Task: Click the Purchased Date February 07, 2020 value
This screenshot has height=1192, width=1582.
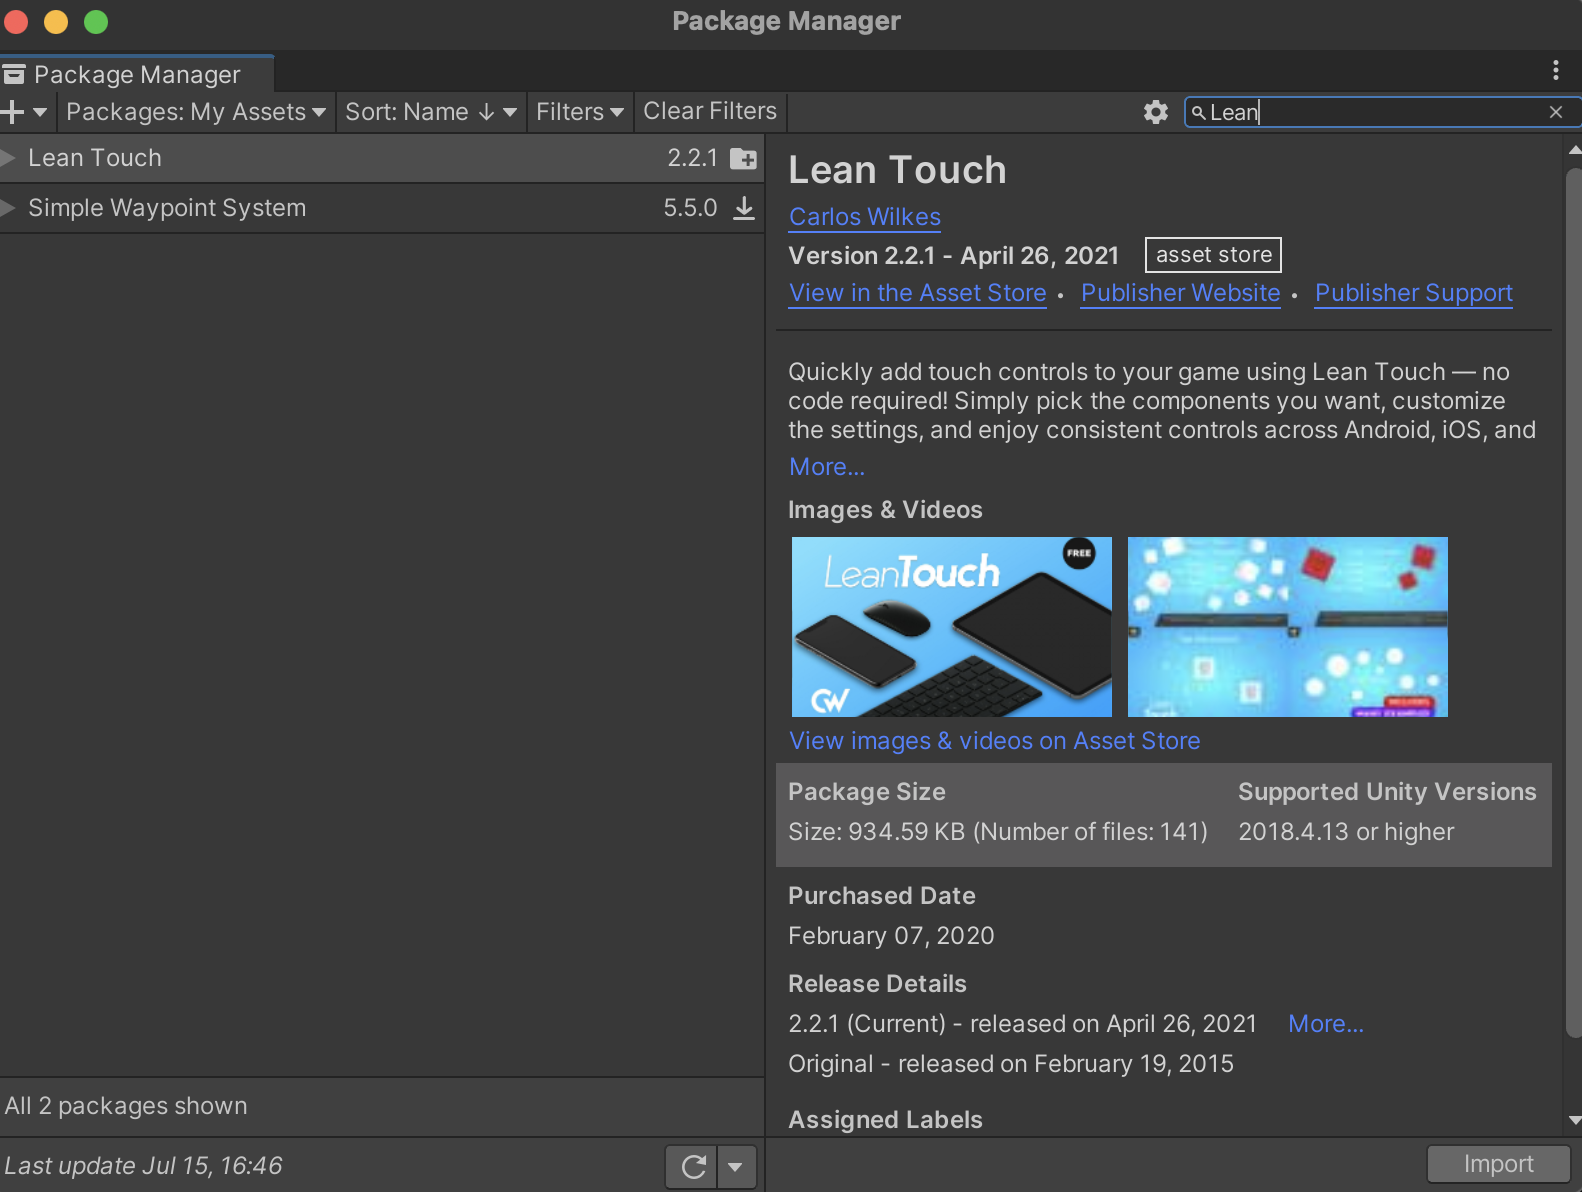Action: tap(891, 936)
